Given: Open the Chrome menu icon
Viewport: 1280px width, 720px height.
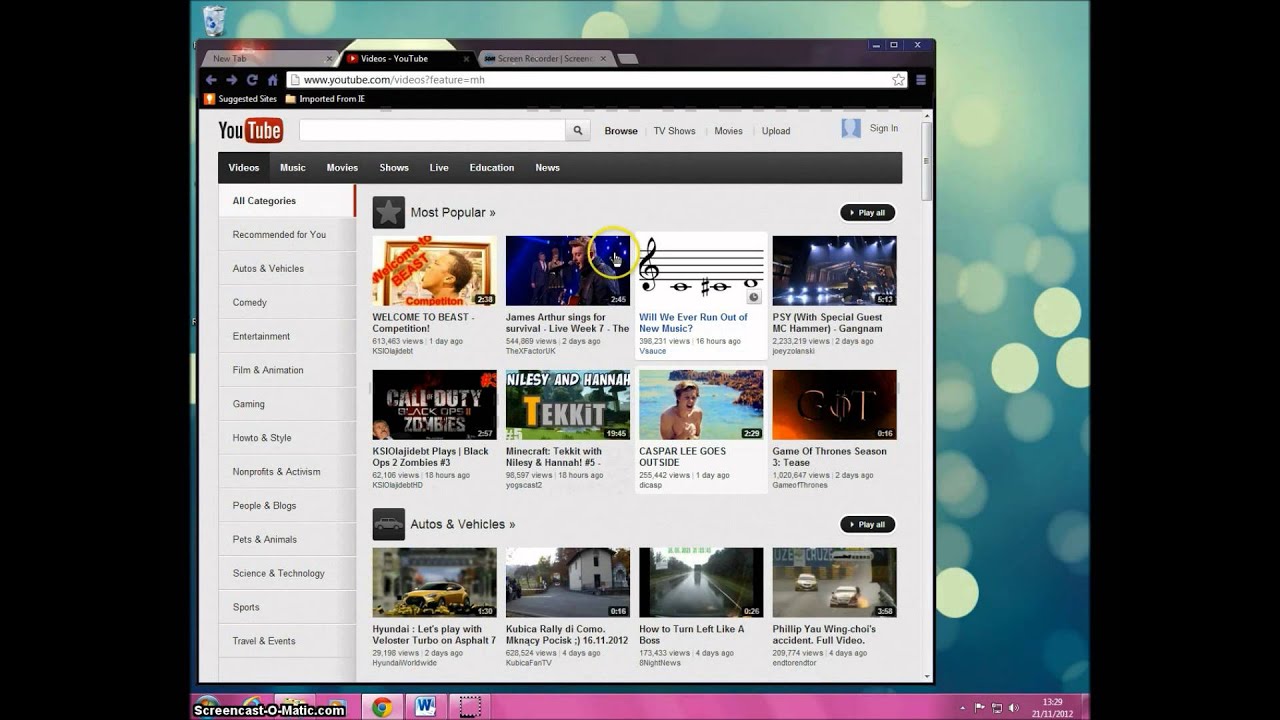Looking at the screenshot, I should click(x=921, y=80).
